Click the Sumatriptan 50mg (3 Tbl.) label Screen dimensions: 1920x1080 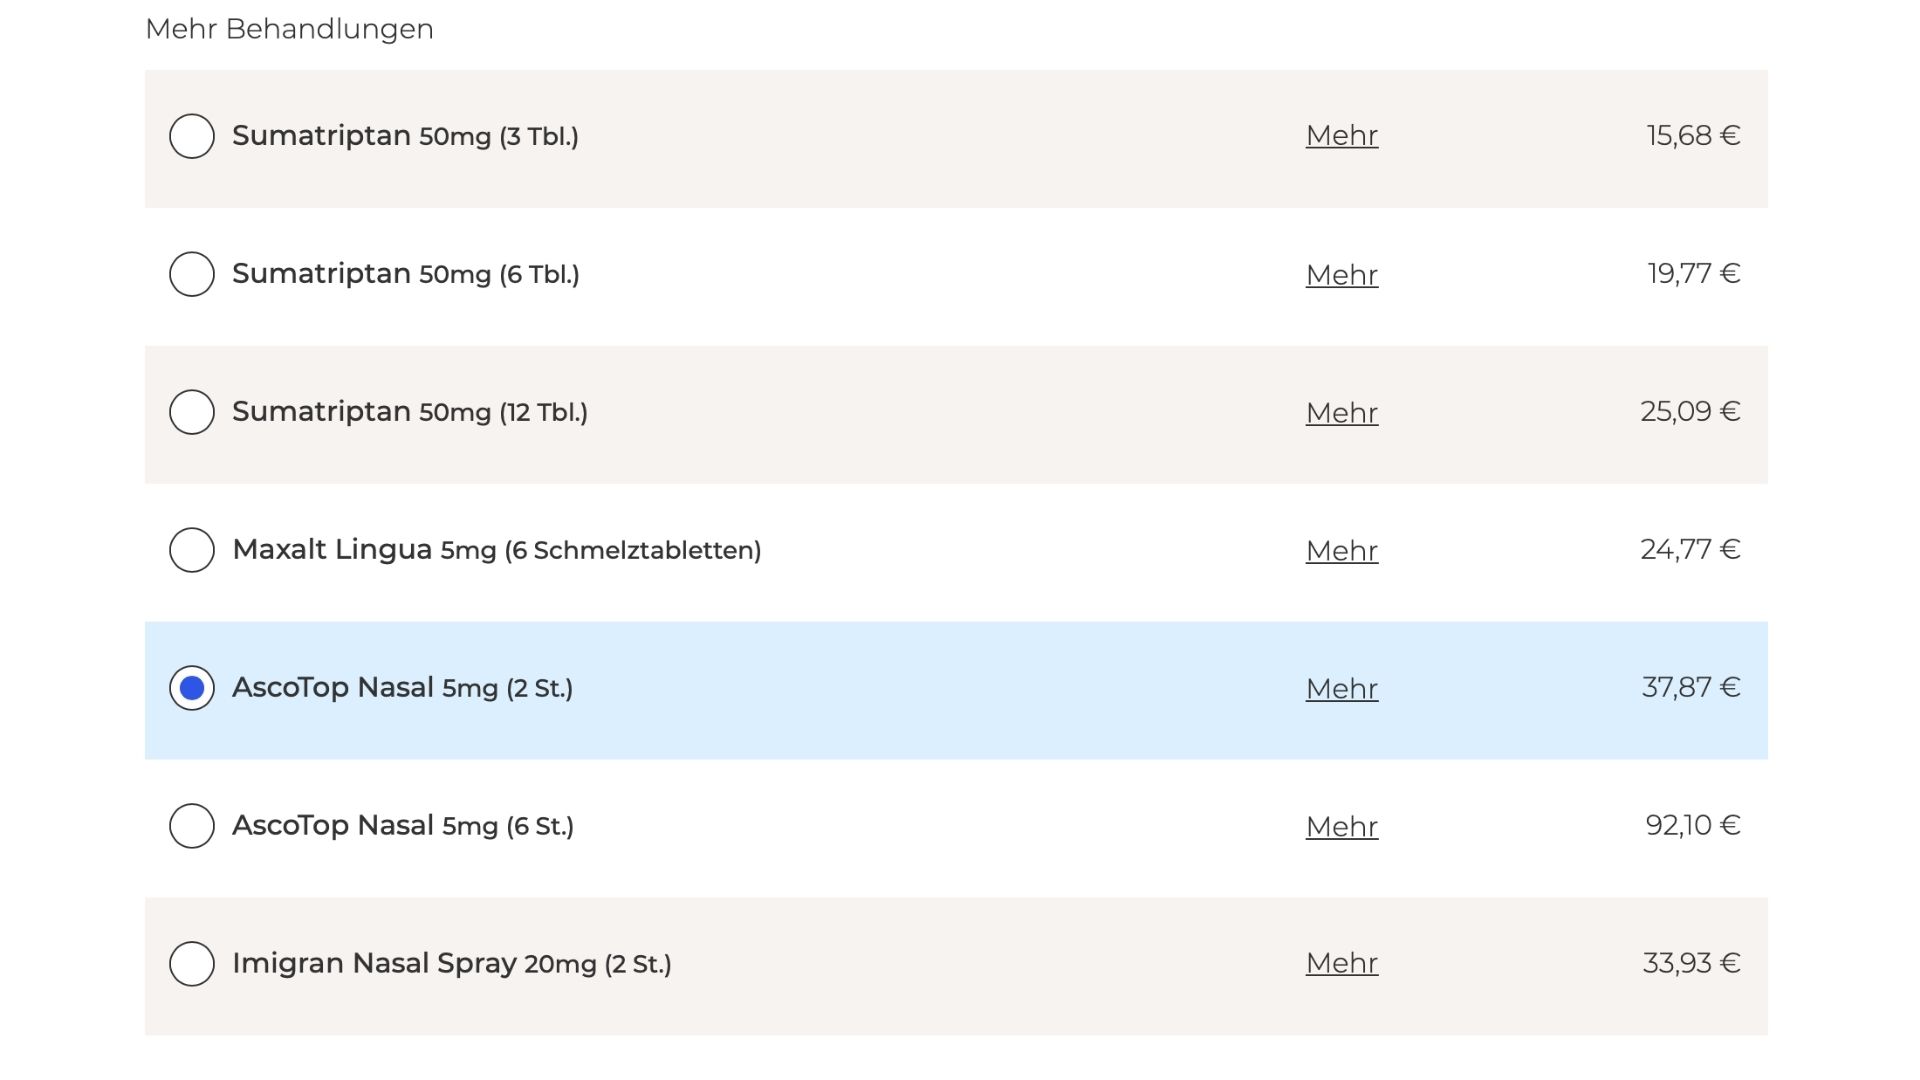coord(405,136)
